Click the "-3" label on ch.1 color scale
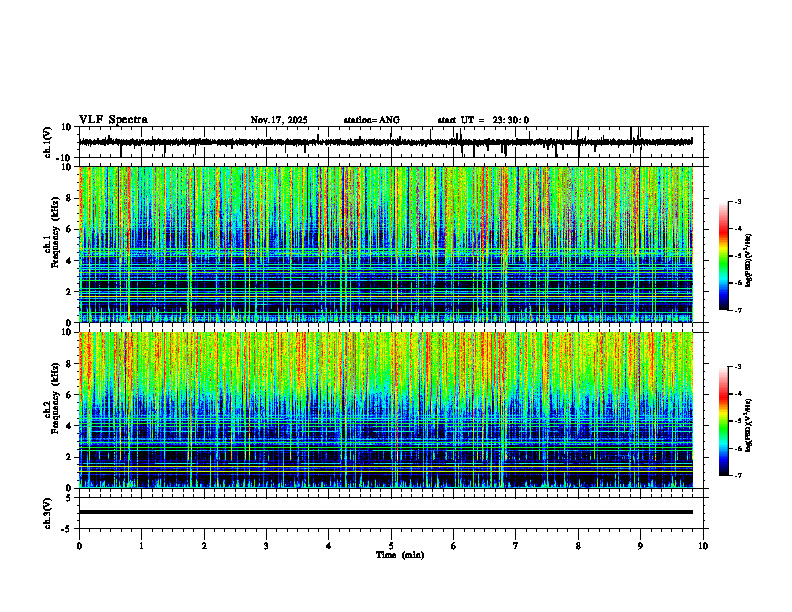The width and height of the screenshot is (792, 612). click(x=737, y=201)
